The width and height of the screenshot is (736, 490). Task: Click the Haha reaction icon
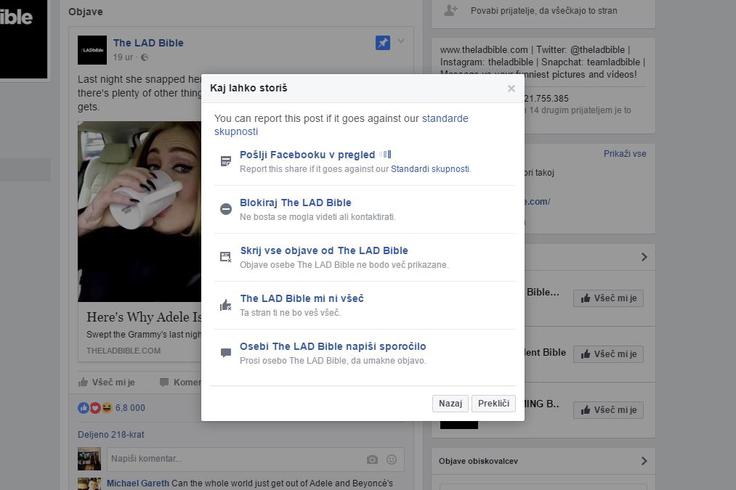[107, 408]
